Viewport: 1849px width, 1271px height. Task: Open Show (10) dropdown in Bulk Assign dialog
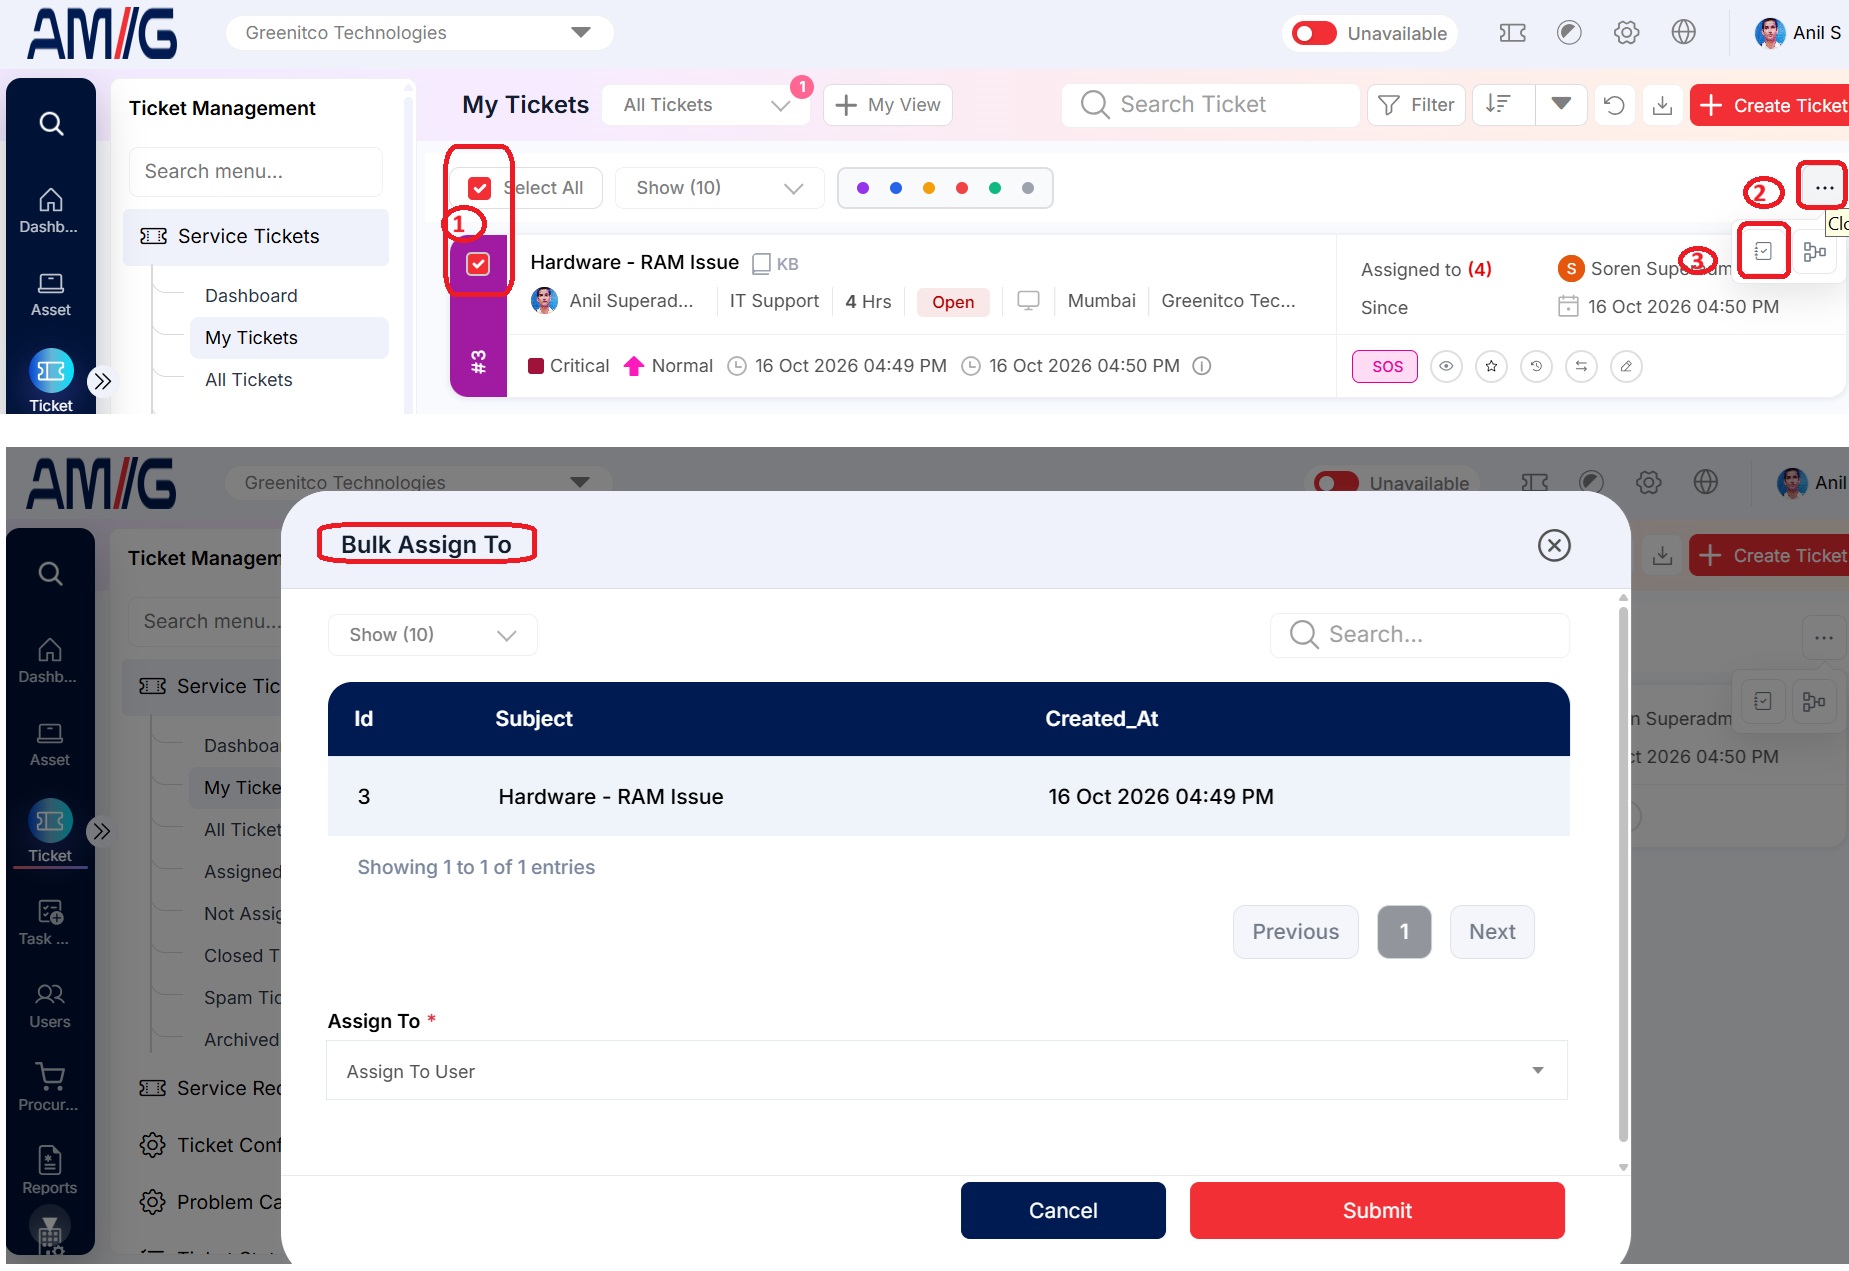click(x=432, y=635)
